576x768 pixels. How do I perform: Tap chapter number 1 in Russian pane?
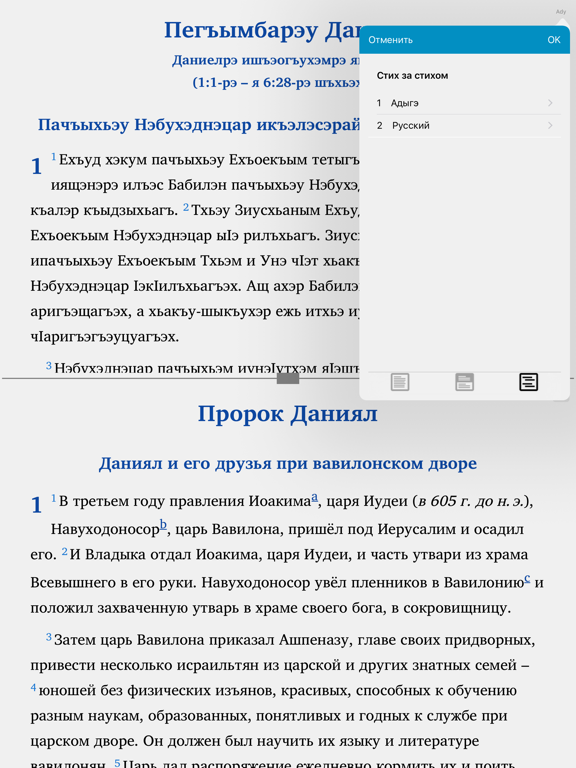[x=36, y=505]
